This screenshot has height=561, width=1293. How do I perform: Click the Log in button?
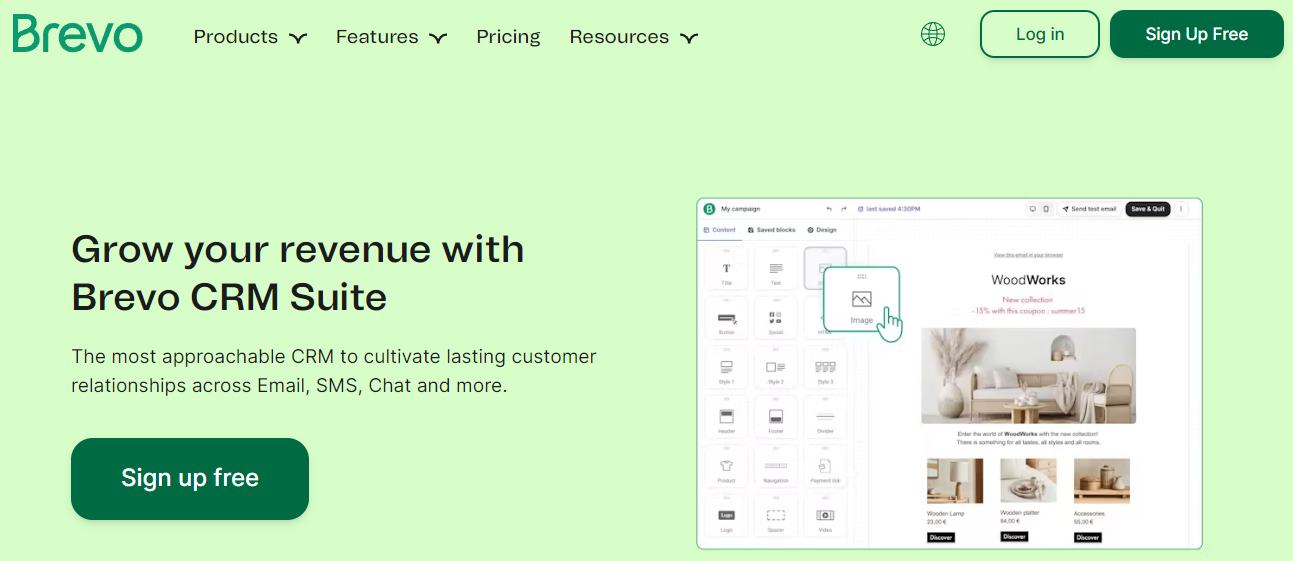(x=1040, y=34)
